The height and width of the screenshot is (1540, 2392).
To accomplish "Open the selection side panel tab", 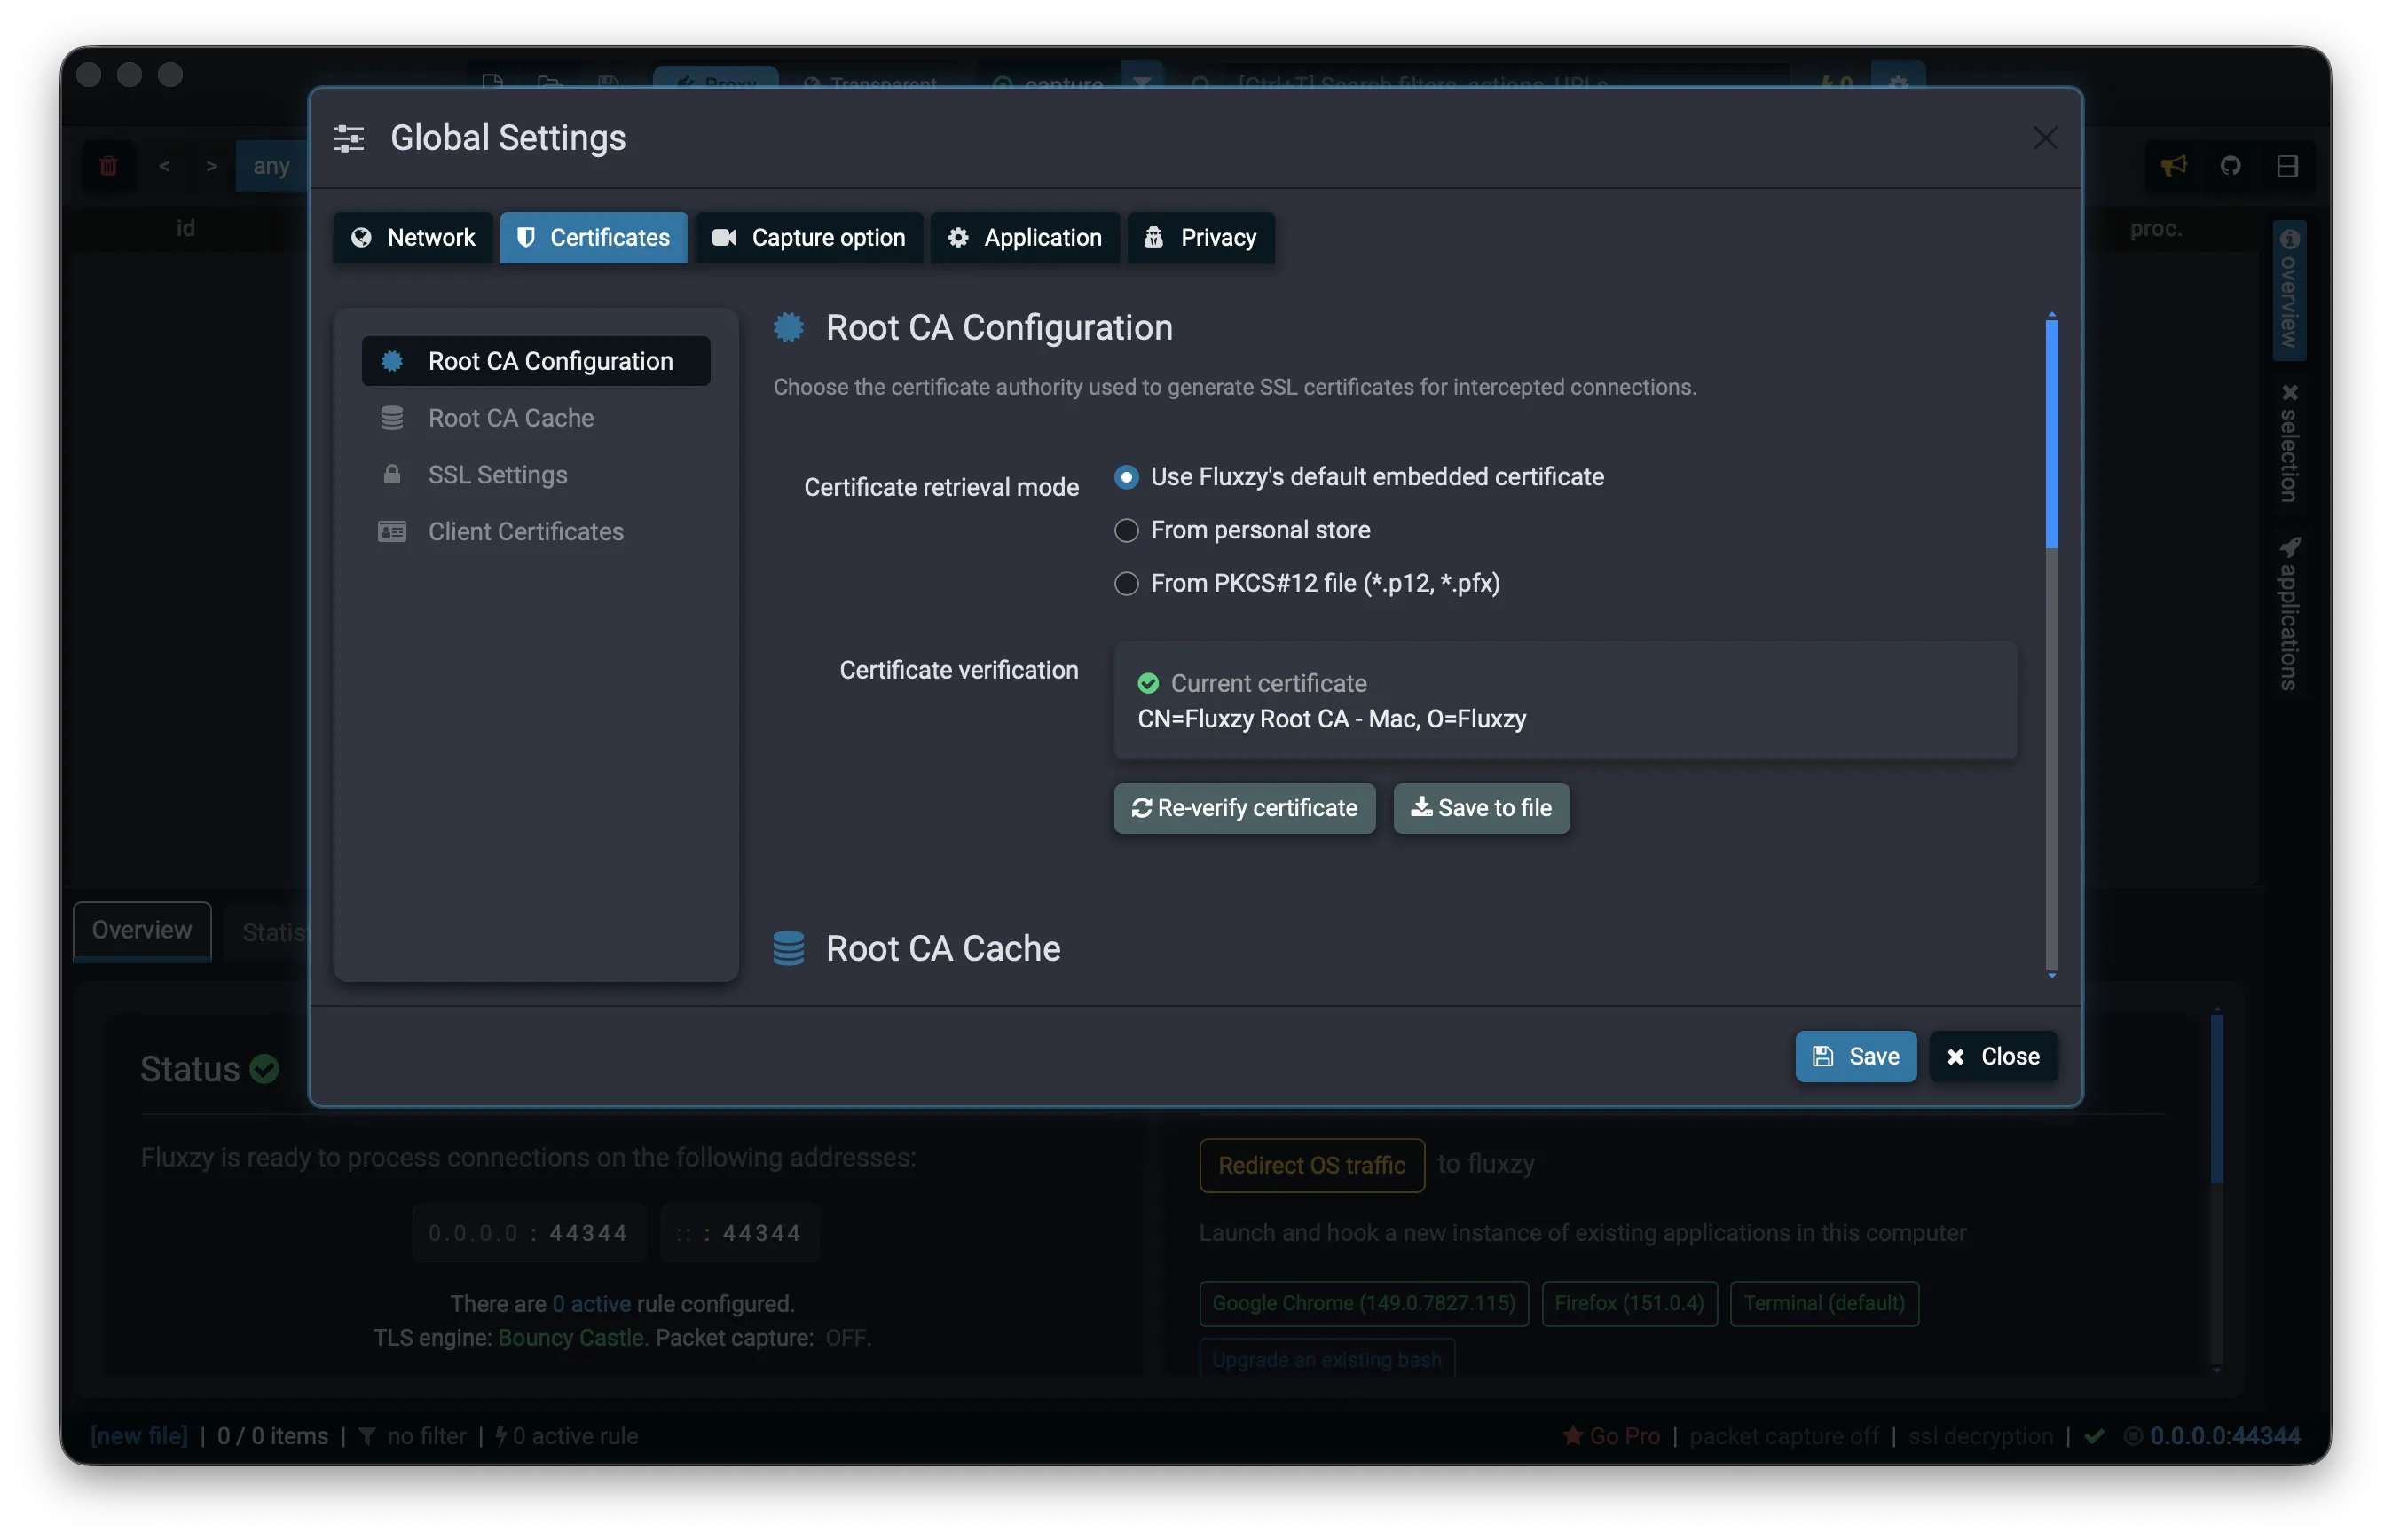I will [2289, 443].
